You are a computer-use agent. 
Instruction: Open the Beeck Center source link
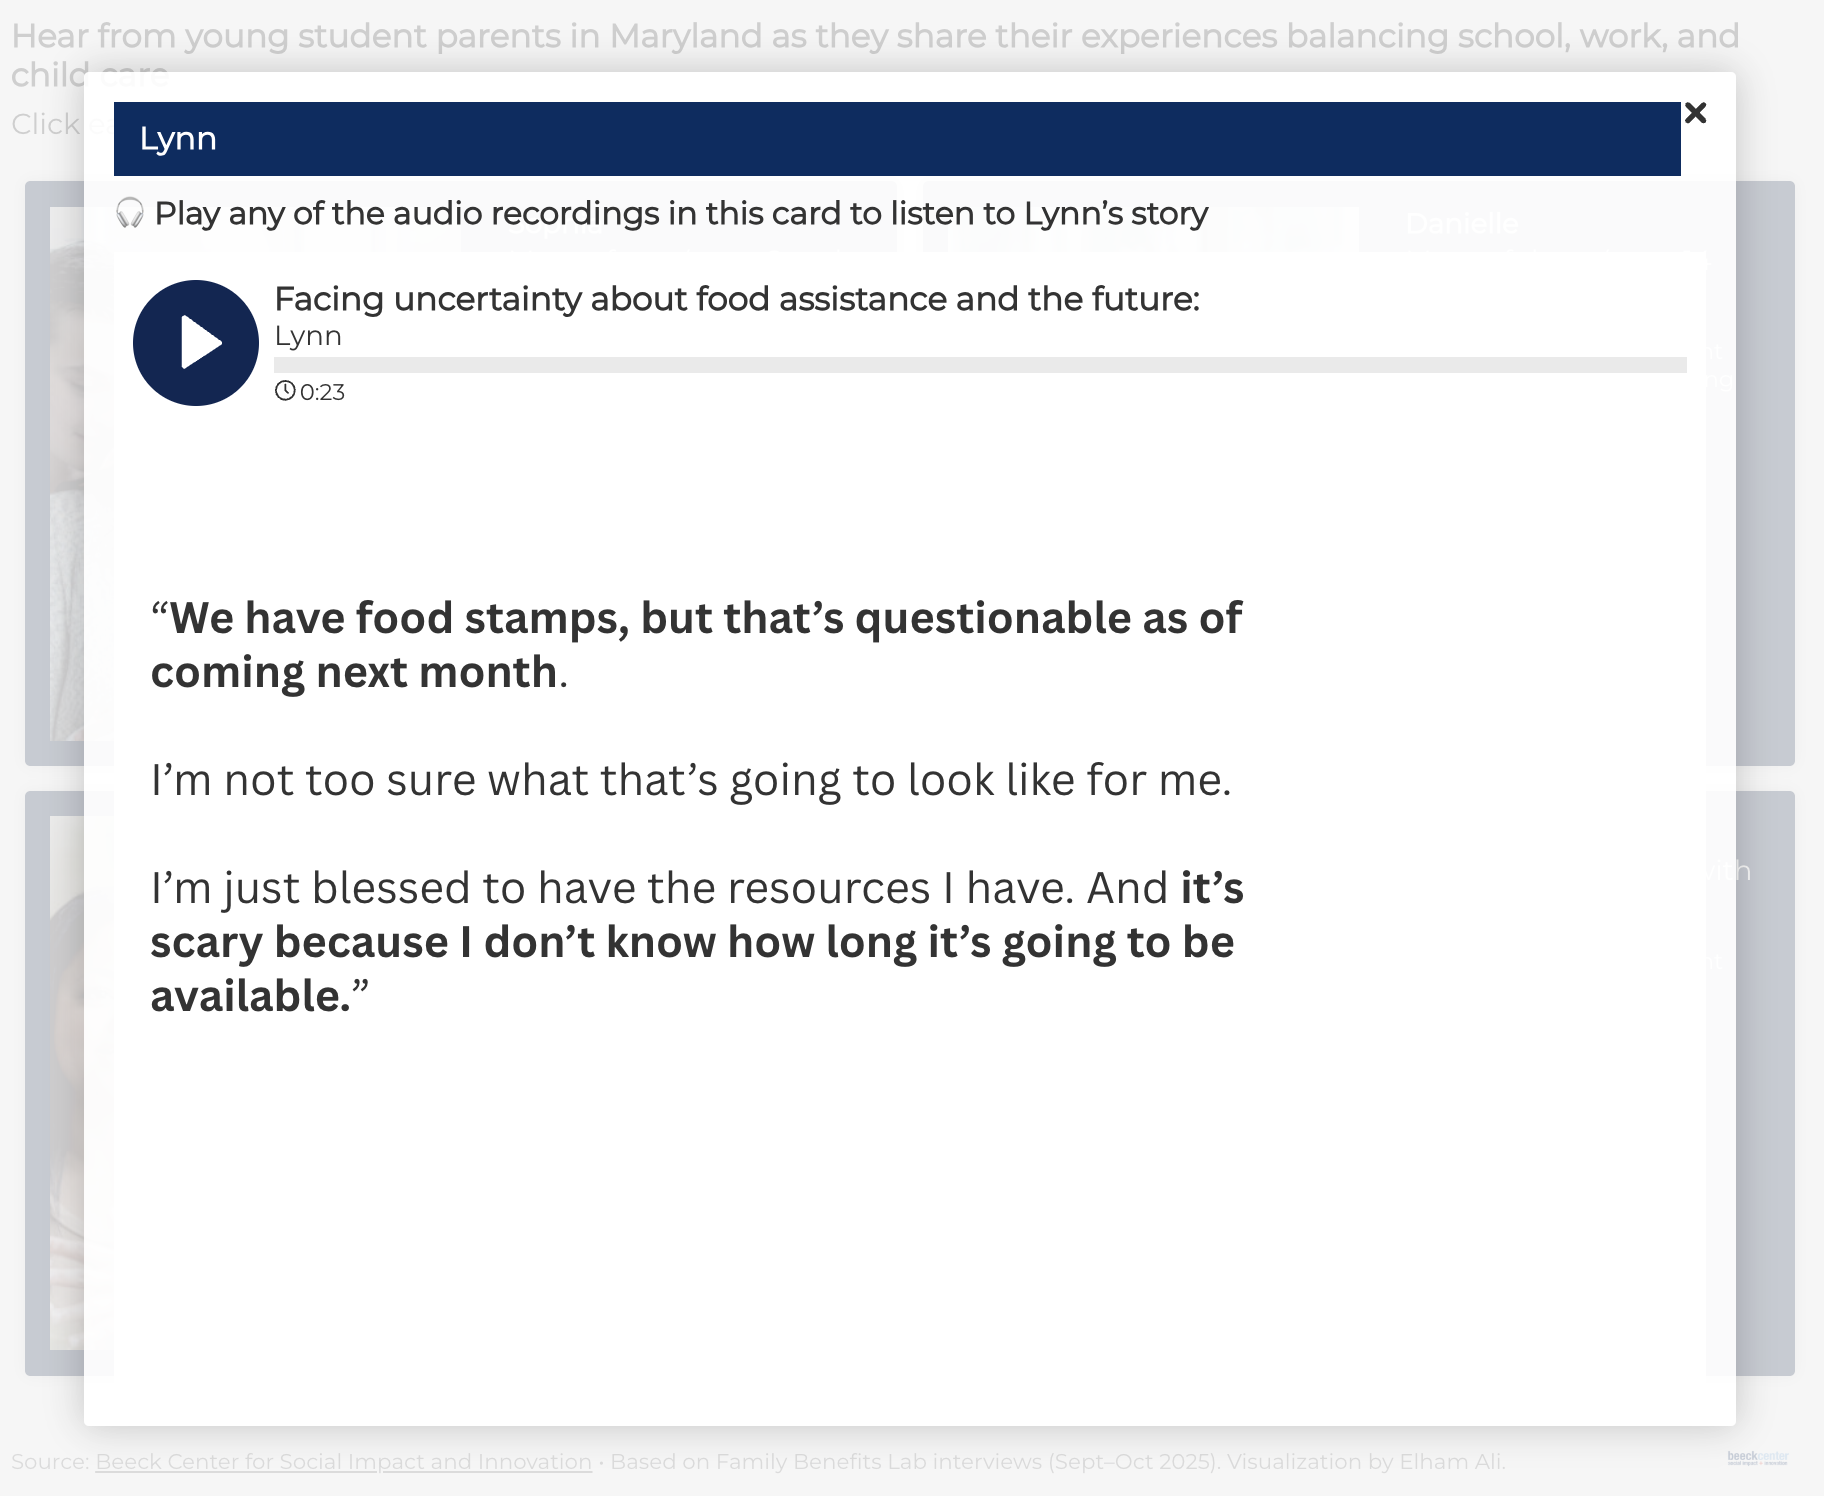pos(343,1461)
